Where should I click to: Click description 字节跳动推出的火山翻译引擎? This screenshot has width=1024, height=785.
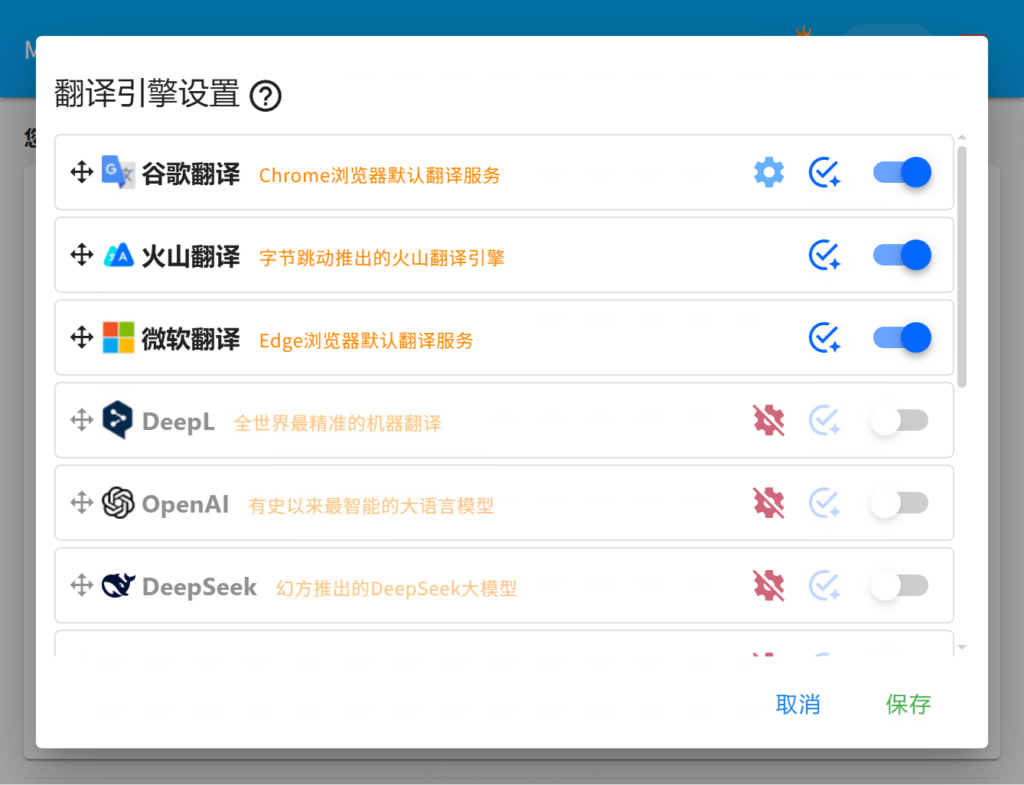382,258
